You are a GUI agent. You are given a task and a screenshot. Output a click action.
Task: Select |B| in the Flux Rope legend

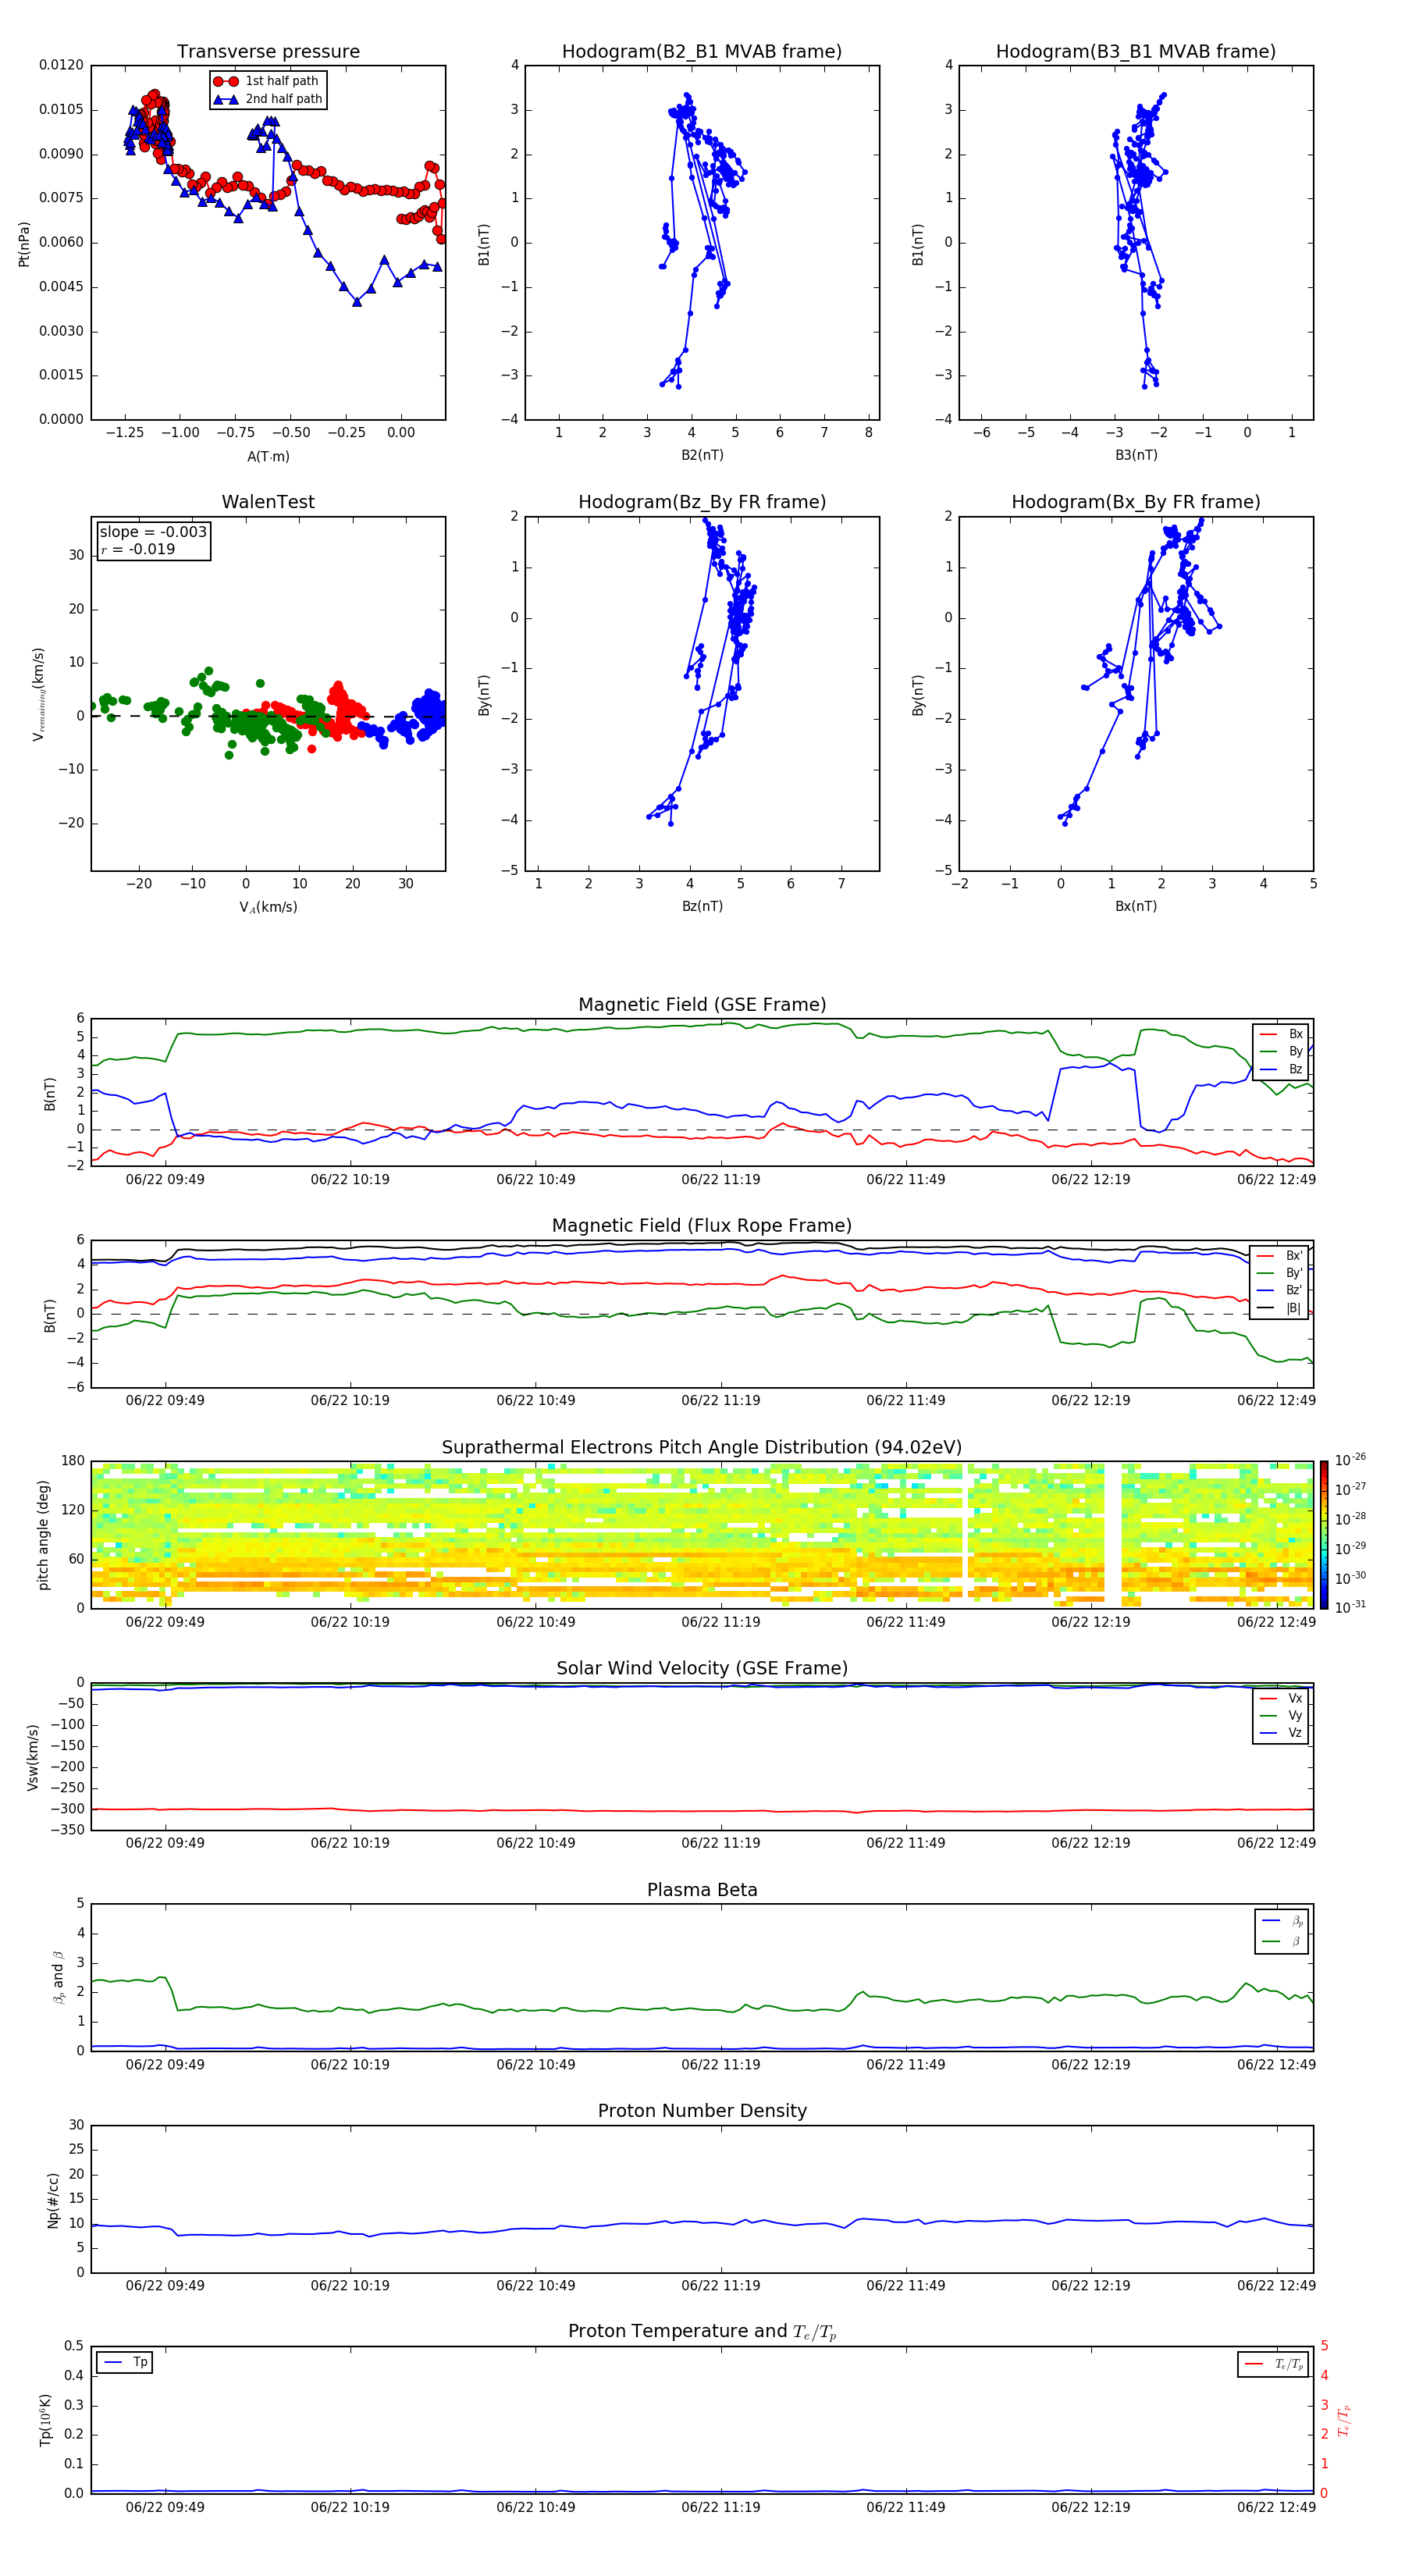1279,1308
